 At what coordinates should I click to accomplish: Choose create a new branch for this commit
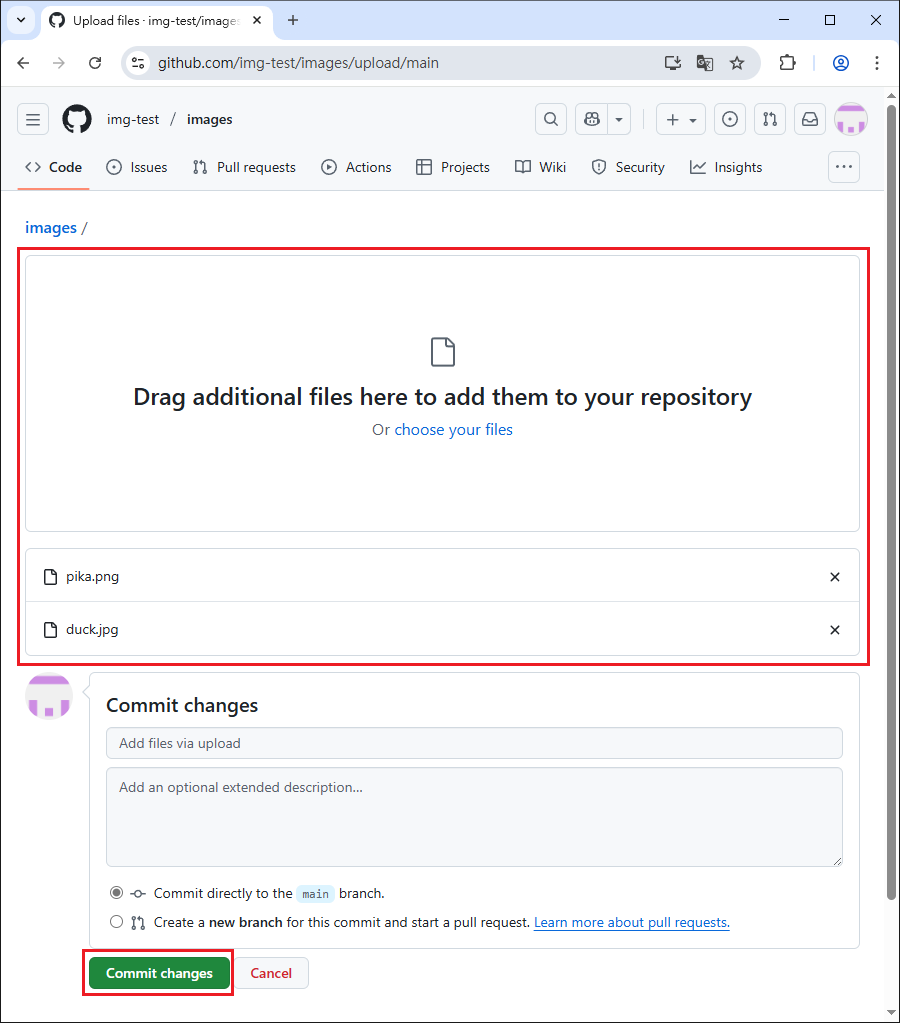[116, 921]
